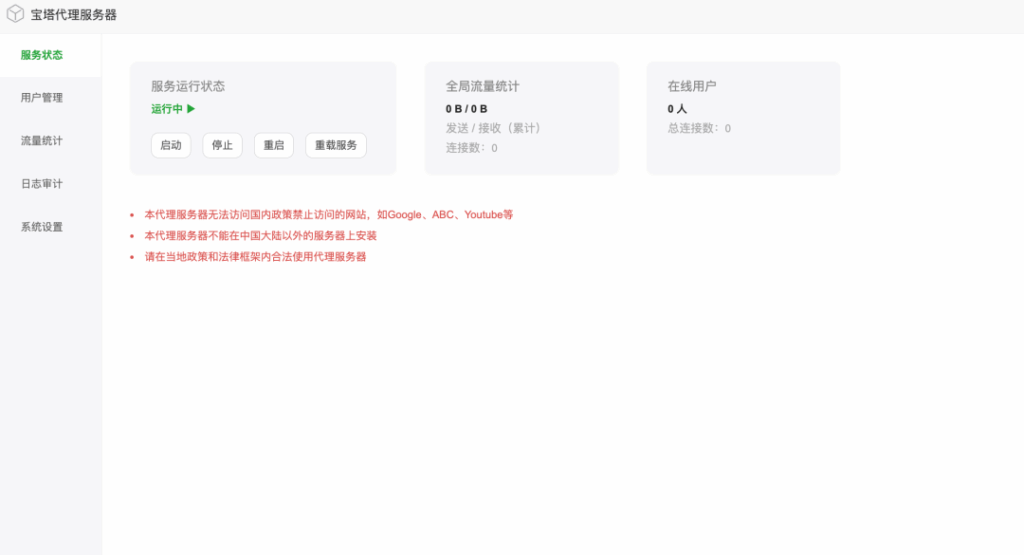This screenshot has width=1024, height=555.
Task: Click the 宝塔代理服务器 title text
Action: (74, 15)
